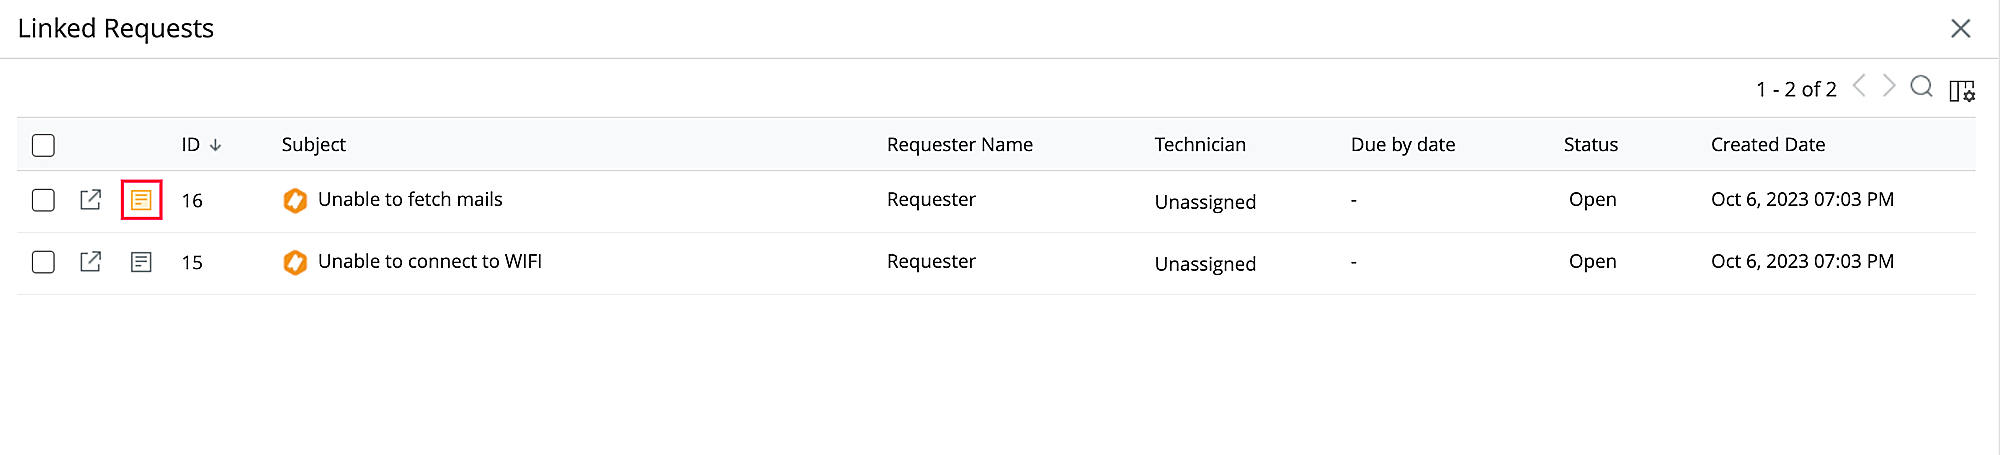Click the search icon above the table
The height and width of the screenshot is (455, 2000).
(1921, 87)
